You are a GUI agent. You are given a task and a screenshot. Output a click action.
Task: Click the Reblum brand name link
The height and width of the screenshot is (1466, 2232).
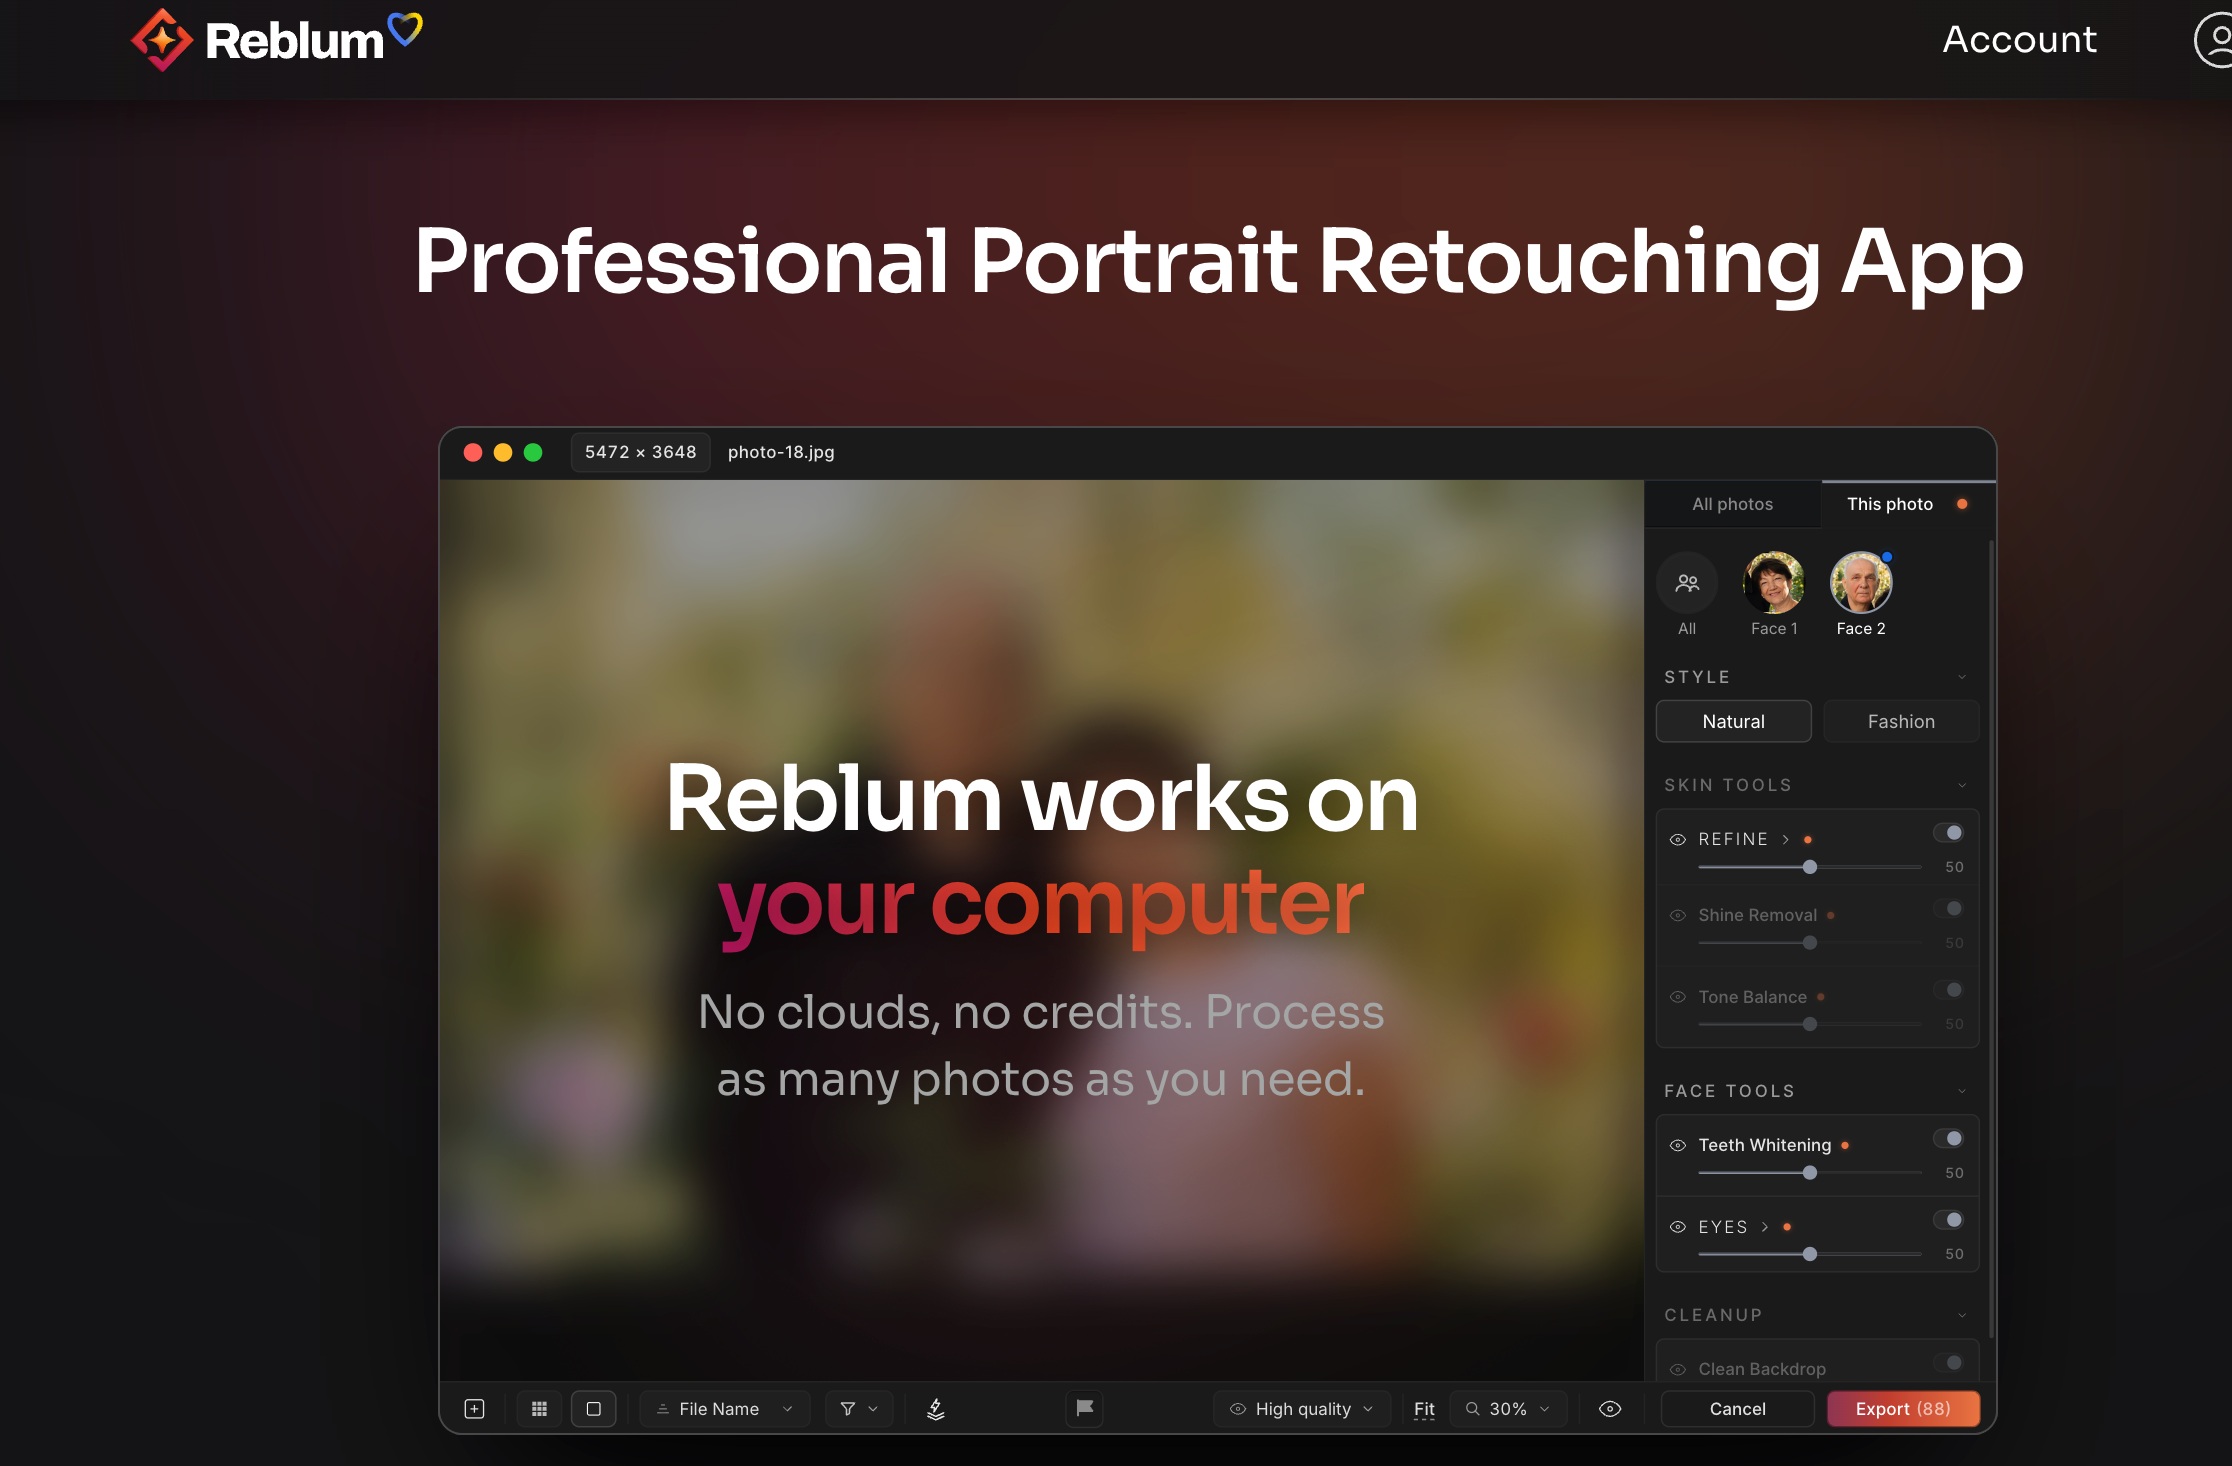click(x=294, y=41)
